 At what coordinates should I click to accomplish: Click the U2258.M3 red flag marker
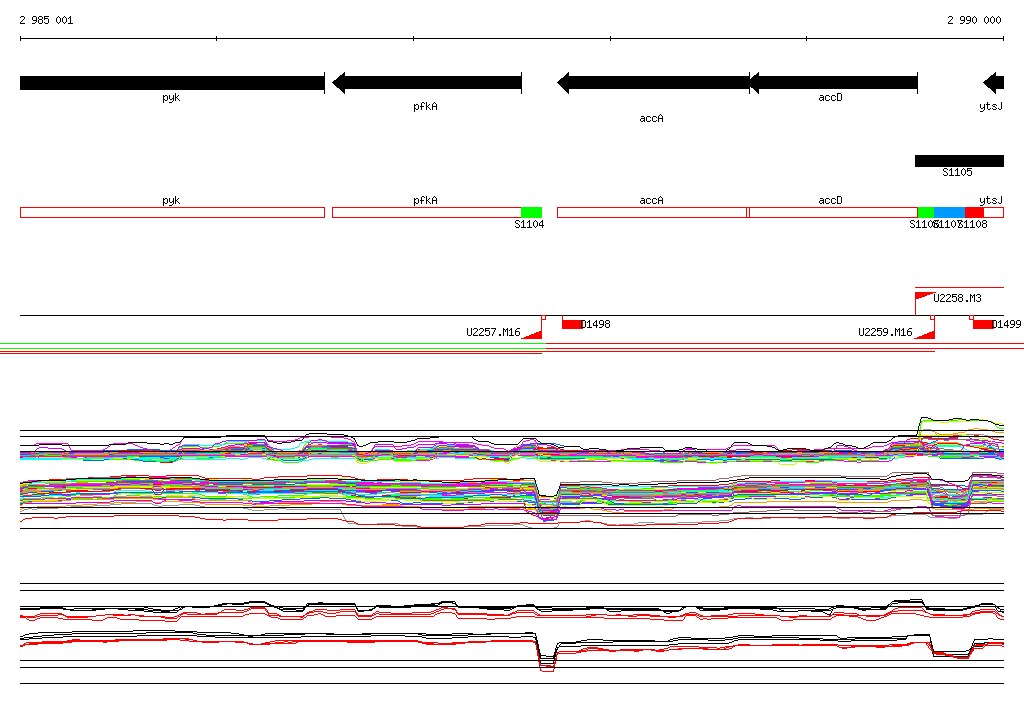[x=923, y=297]
